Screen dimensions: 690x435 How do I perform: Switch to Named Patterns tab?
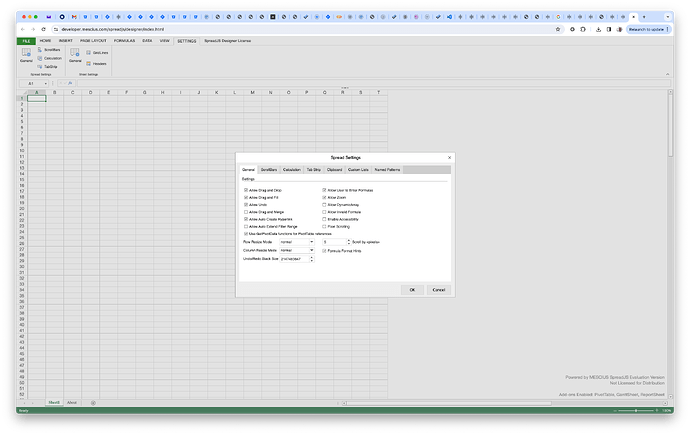[x=387, y=170]
